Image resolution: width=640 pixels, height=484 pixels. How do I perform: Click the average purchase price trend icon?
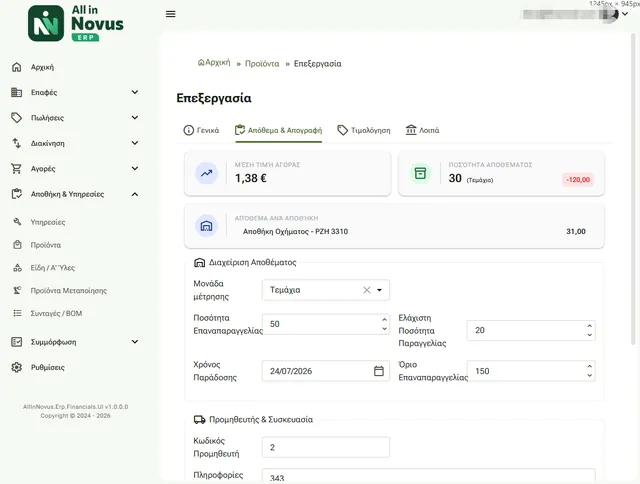pyautogui.click(x=207, y=173)
